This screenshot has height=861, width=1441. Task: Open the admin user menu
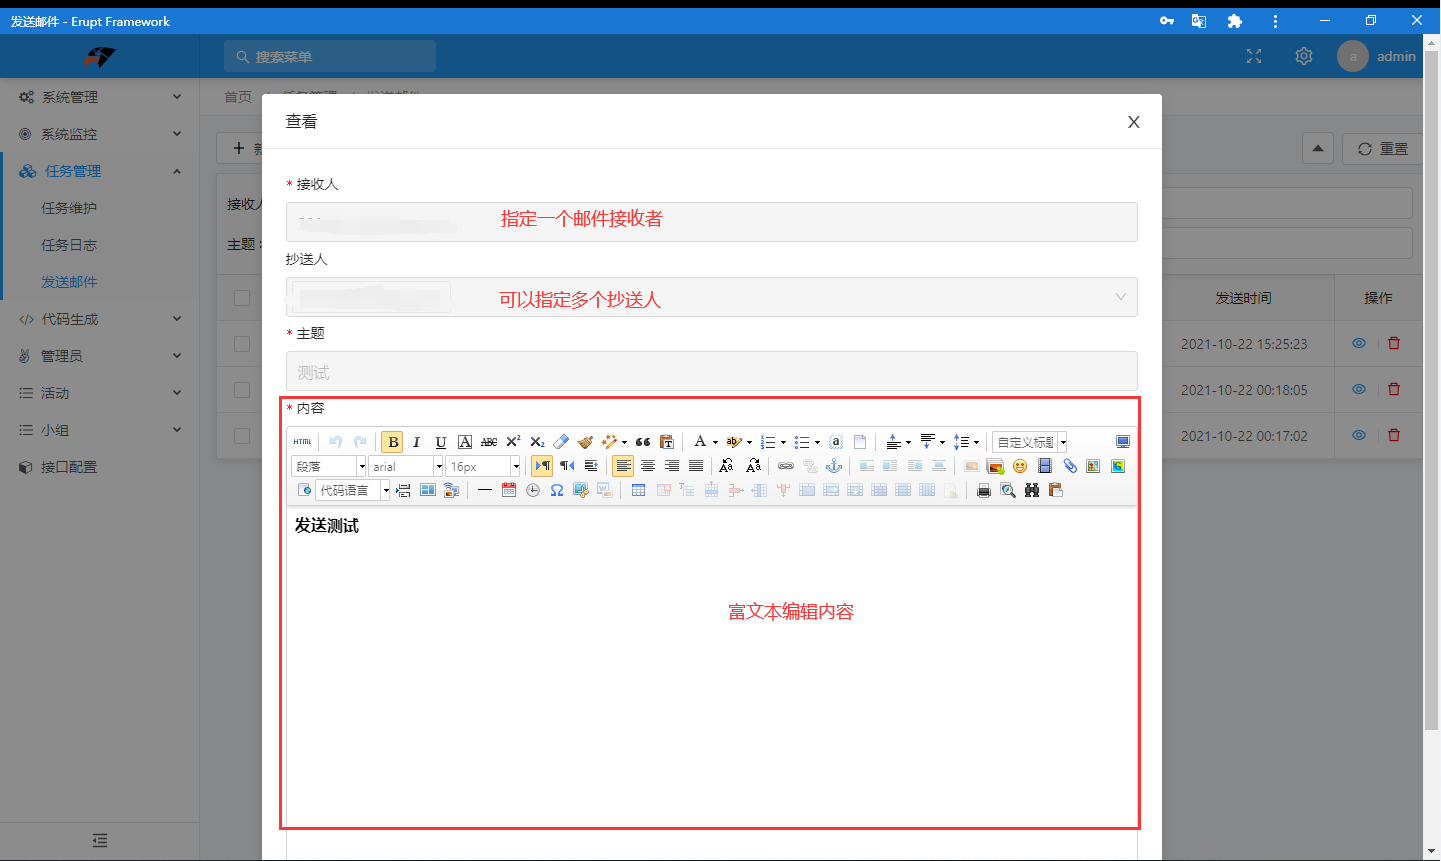pyautogui.click(x=1377, y=56)
